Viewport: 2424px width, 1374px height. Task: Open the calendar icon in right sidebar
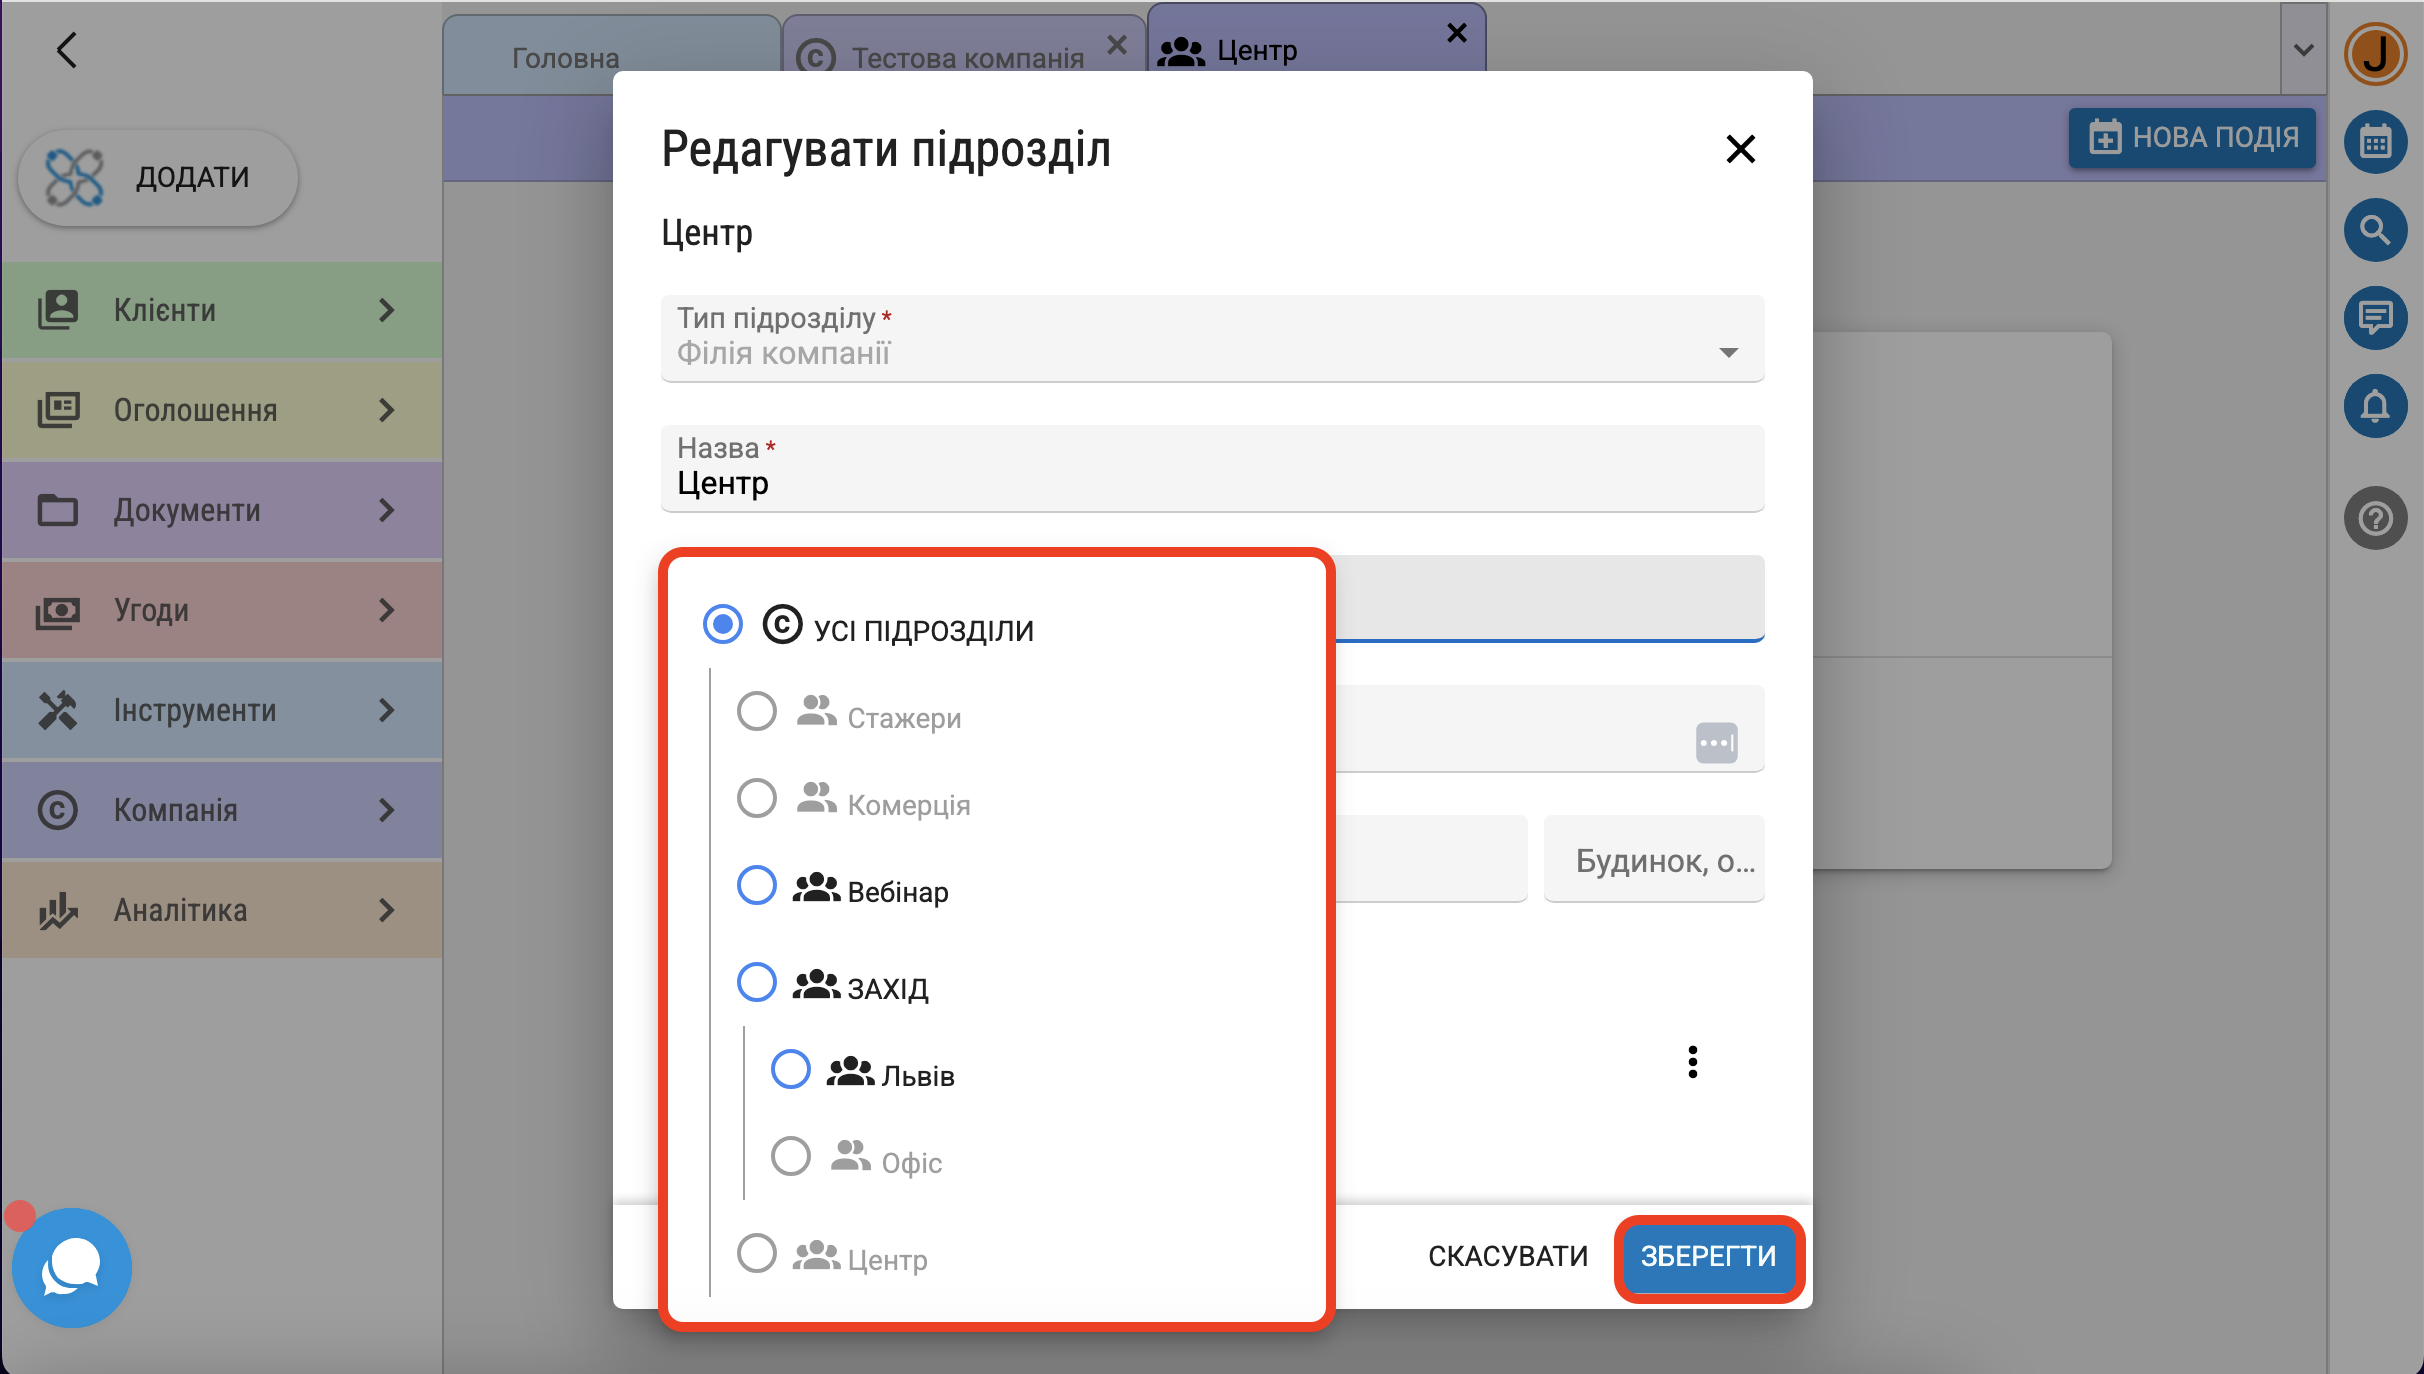click(x=2375, y=142)
